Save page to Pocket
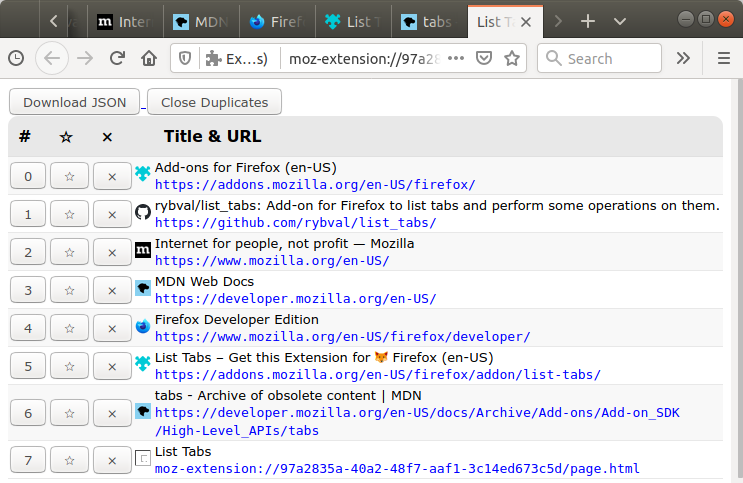 pyautogui.click(x=484, y=58)
